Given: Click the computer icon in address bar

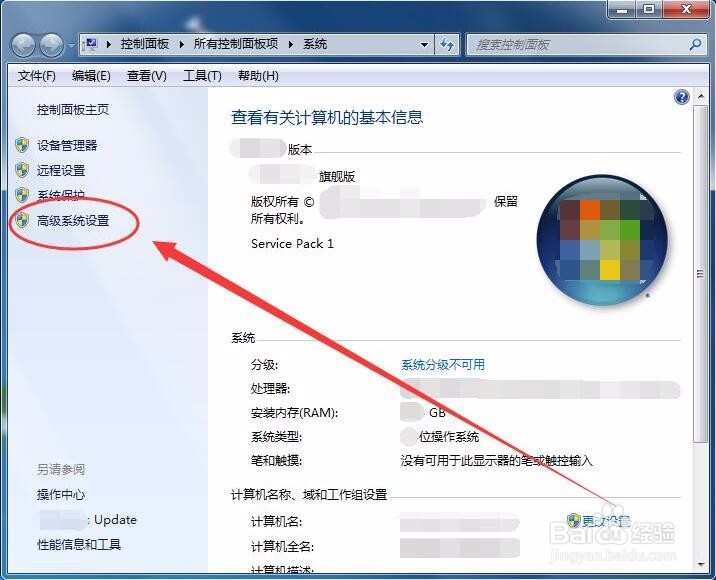Looking at the screenshot, I should (91, 44).
